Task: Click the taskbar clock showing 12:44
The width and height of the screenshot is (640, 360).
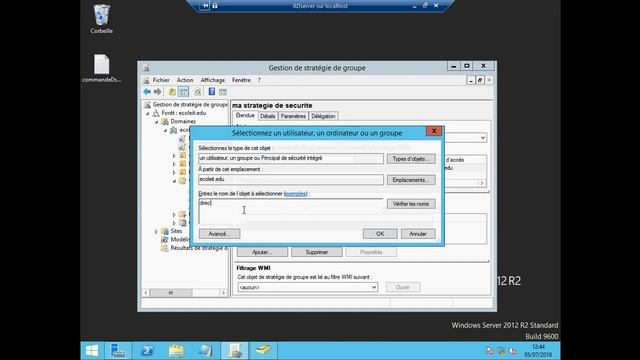Action: [x=538, y=351]
